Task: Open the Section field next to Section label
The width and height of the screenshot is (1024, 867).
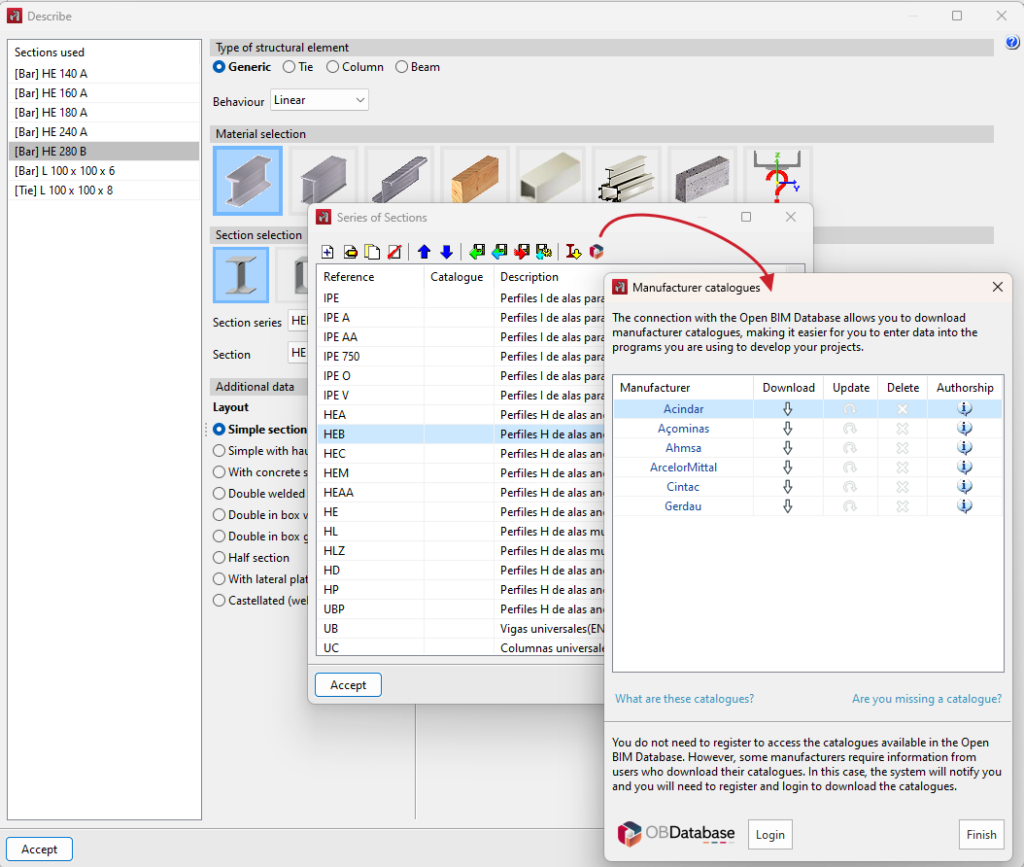Action: 298,353
